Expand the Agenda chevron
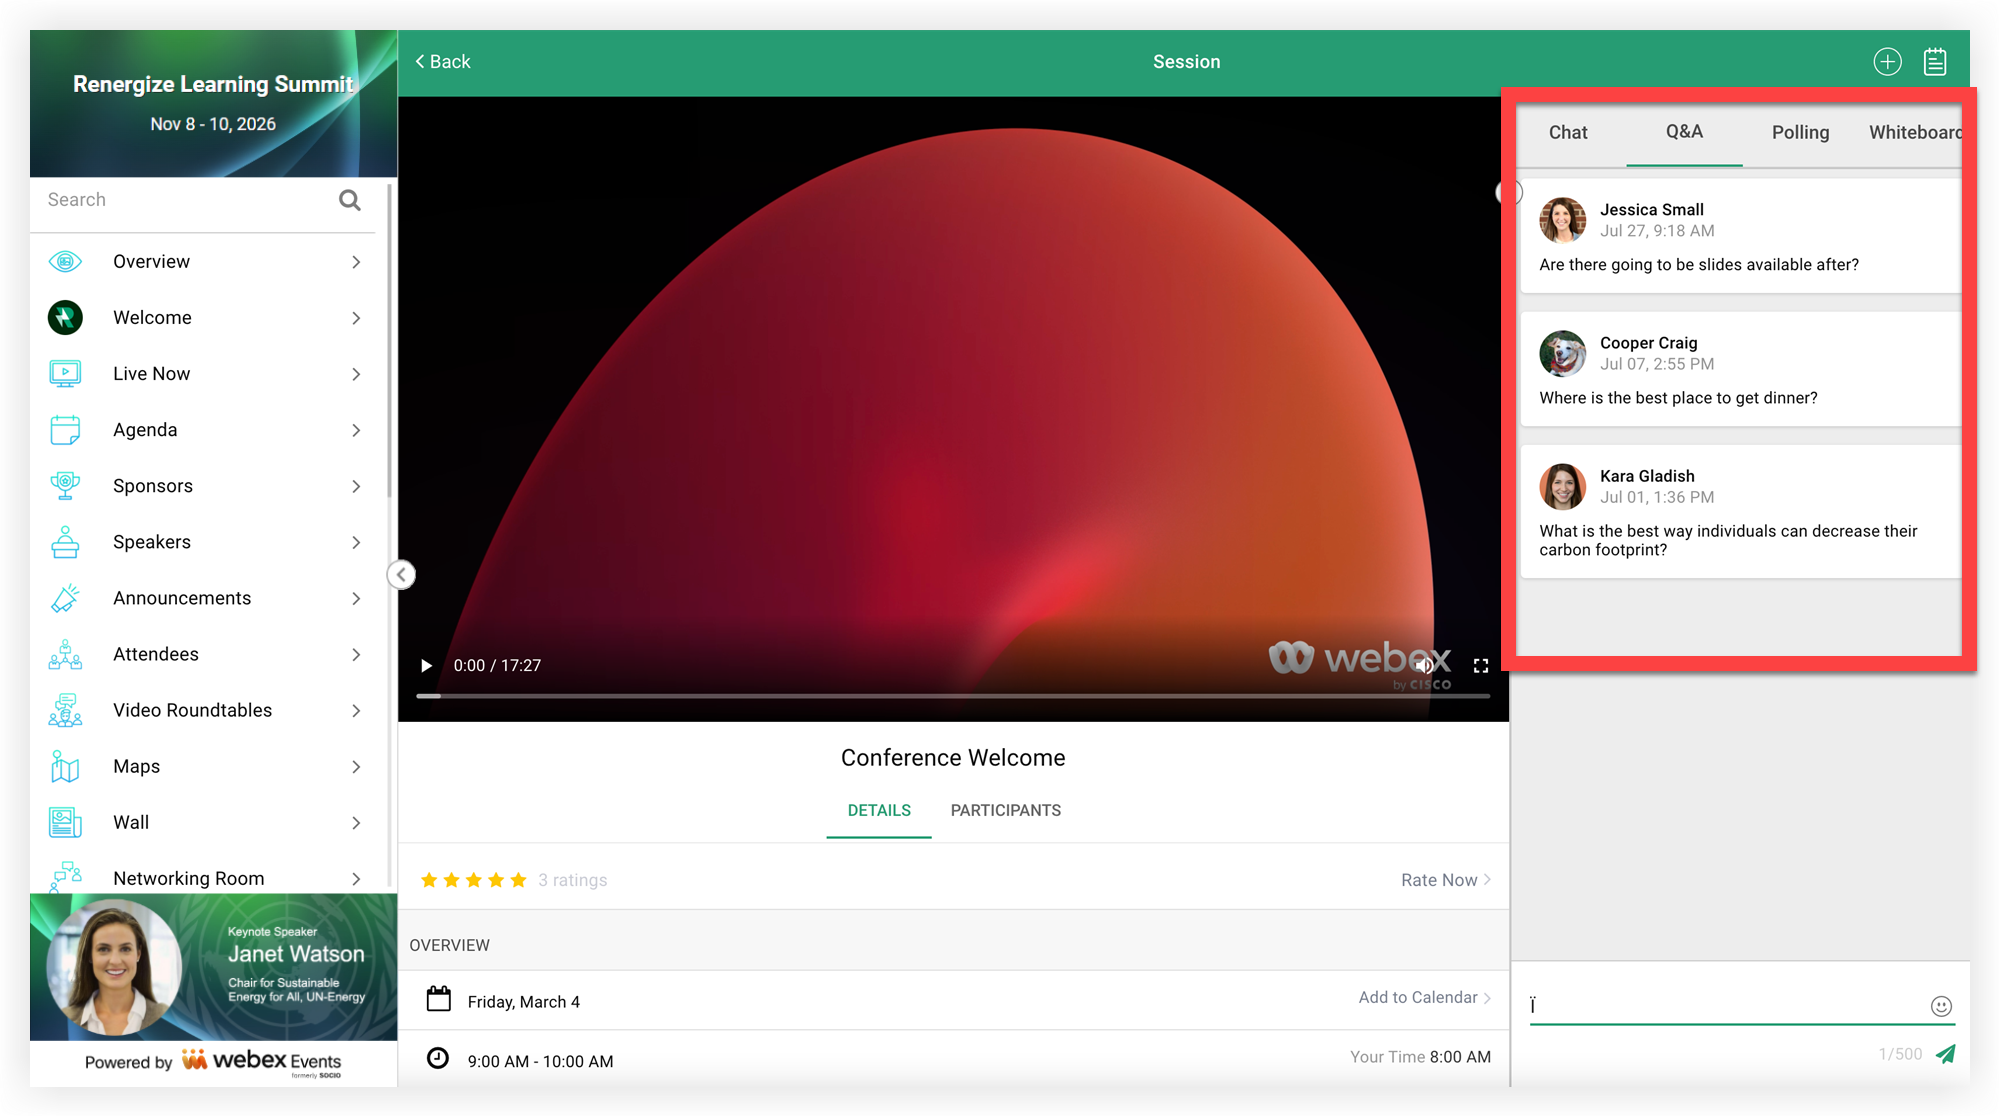The width and height of the screenshot is (2000, 1117). click(356, 430)
